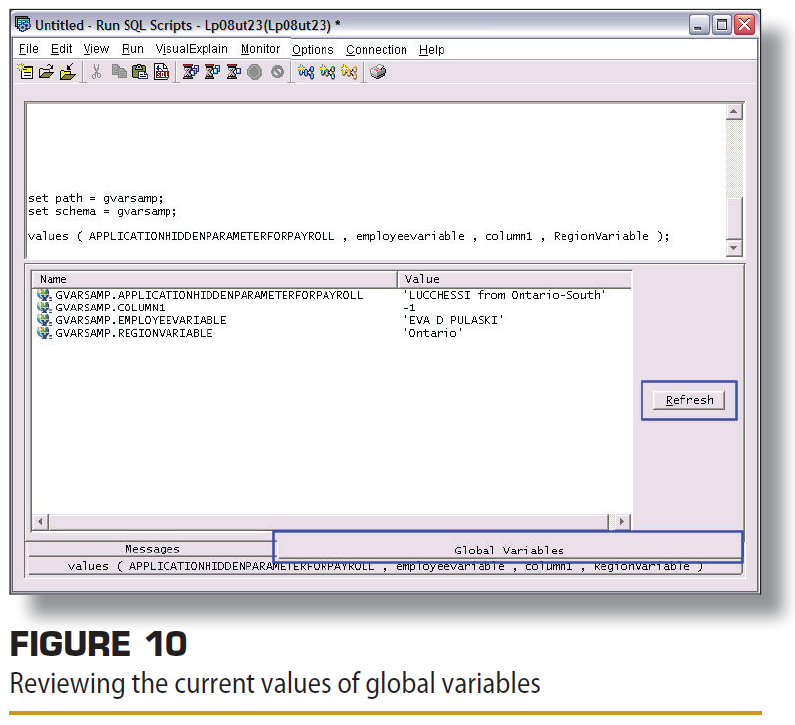Click the Print printer icon
The height and width of the screenshot is (725, 795).
pos(378,72)
